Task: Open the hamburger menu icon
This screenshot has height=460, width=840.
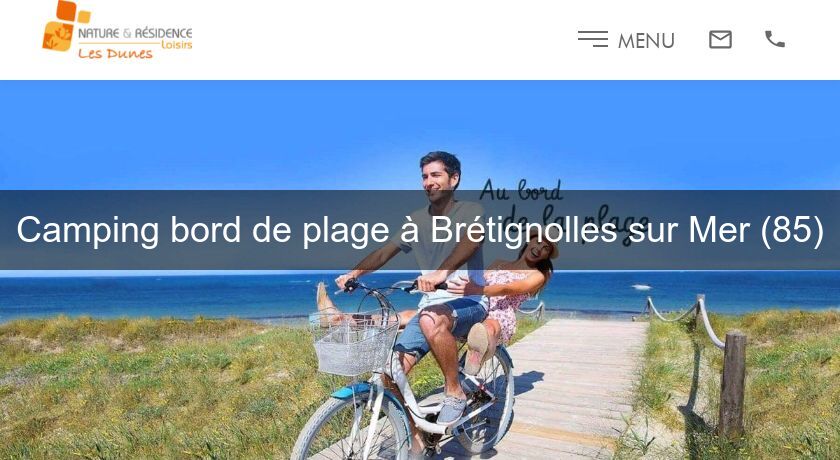Action: point(592,39)
